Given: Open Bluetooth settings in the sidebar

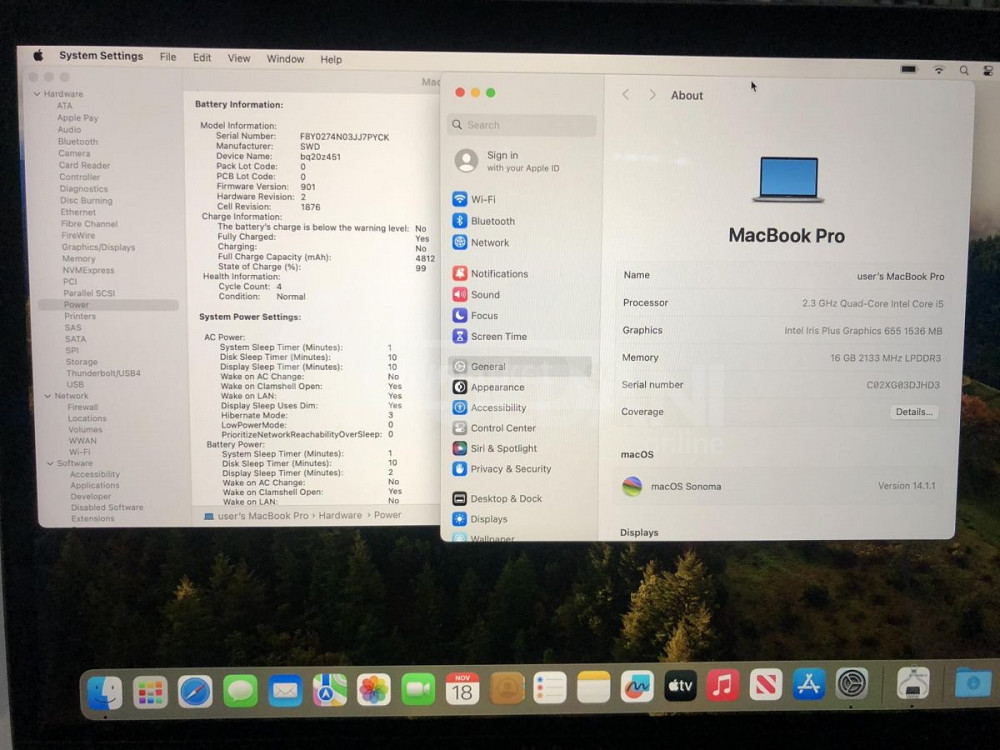Looking at the screenshot, I should (492, 221).
